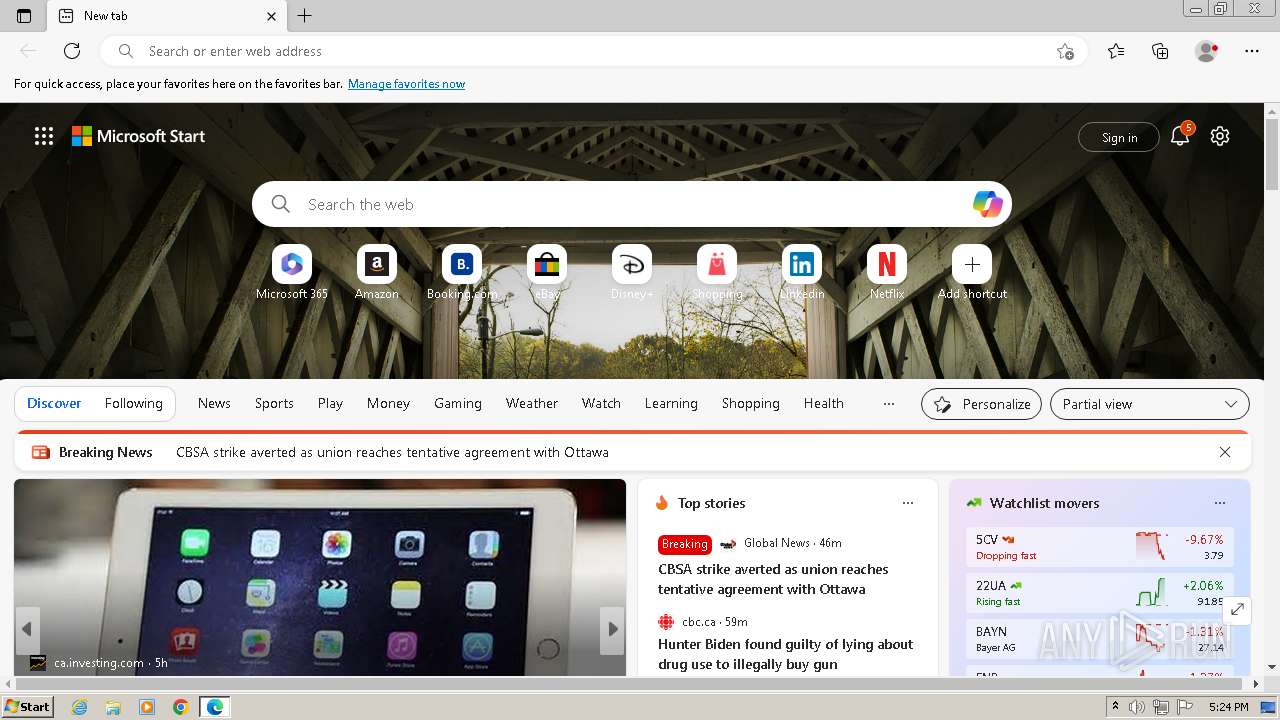Show next carousel story

612,629
